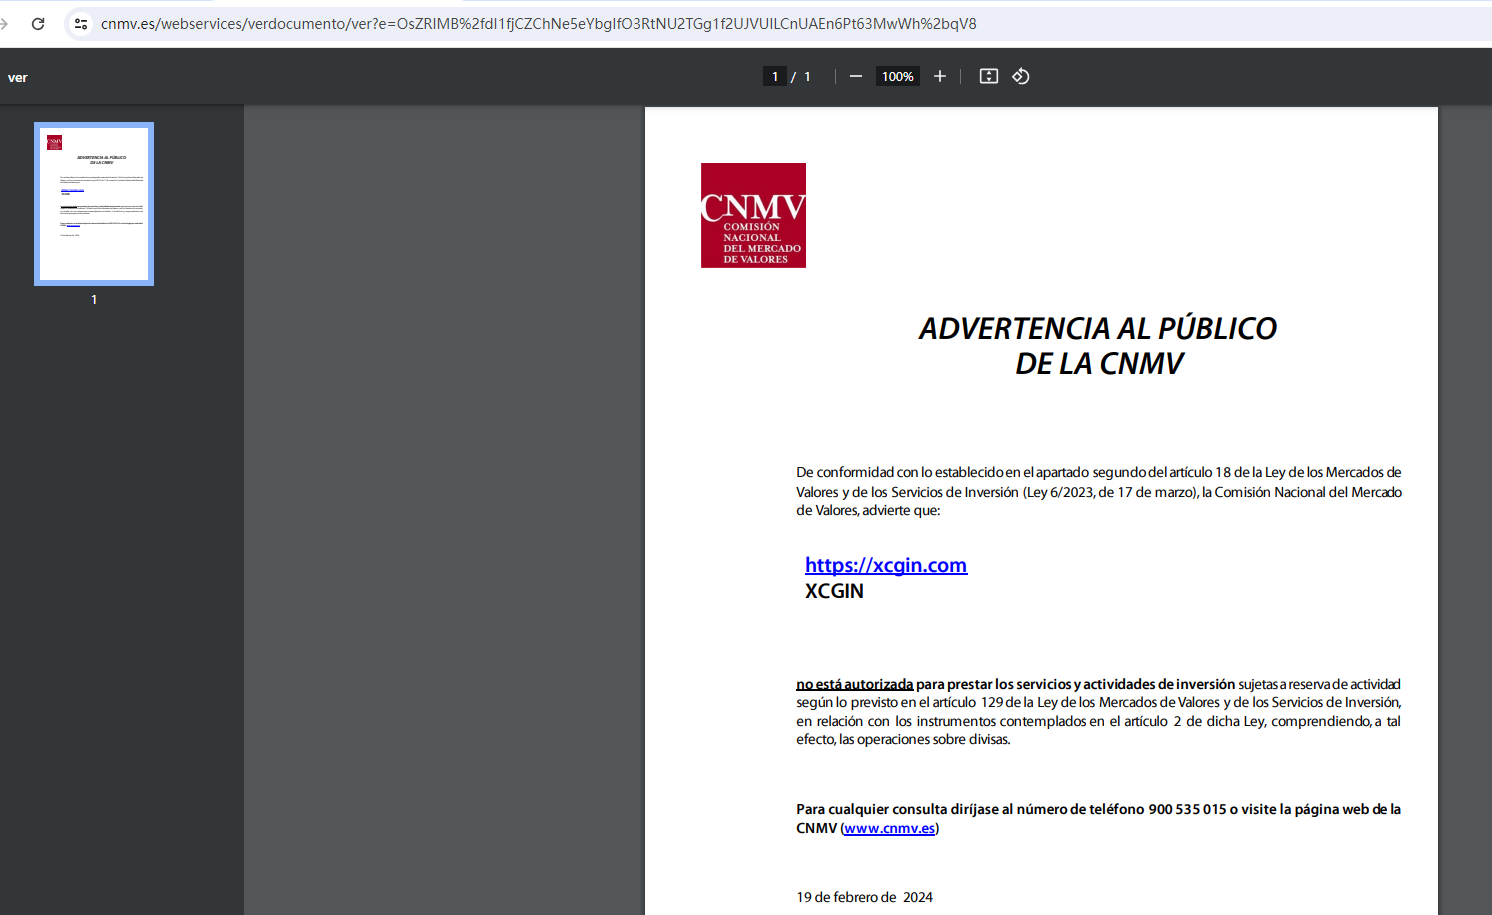Select the page 1 thumbnail
Viewport: 1492px width, 915px height.
point(94,204)
